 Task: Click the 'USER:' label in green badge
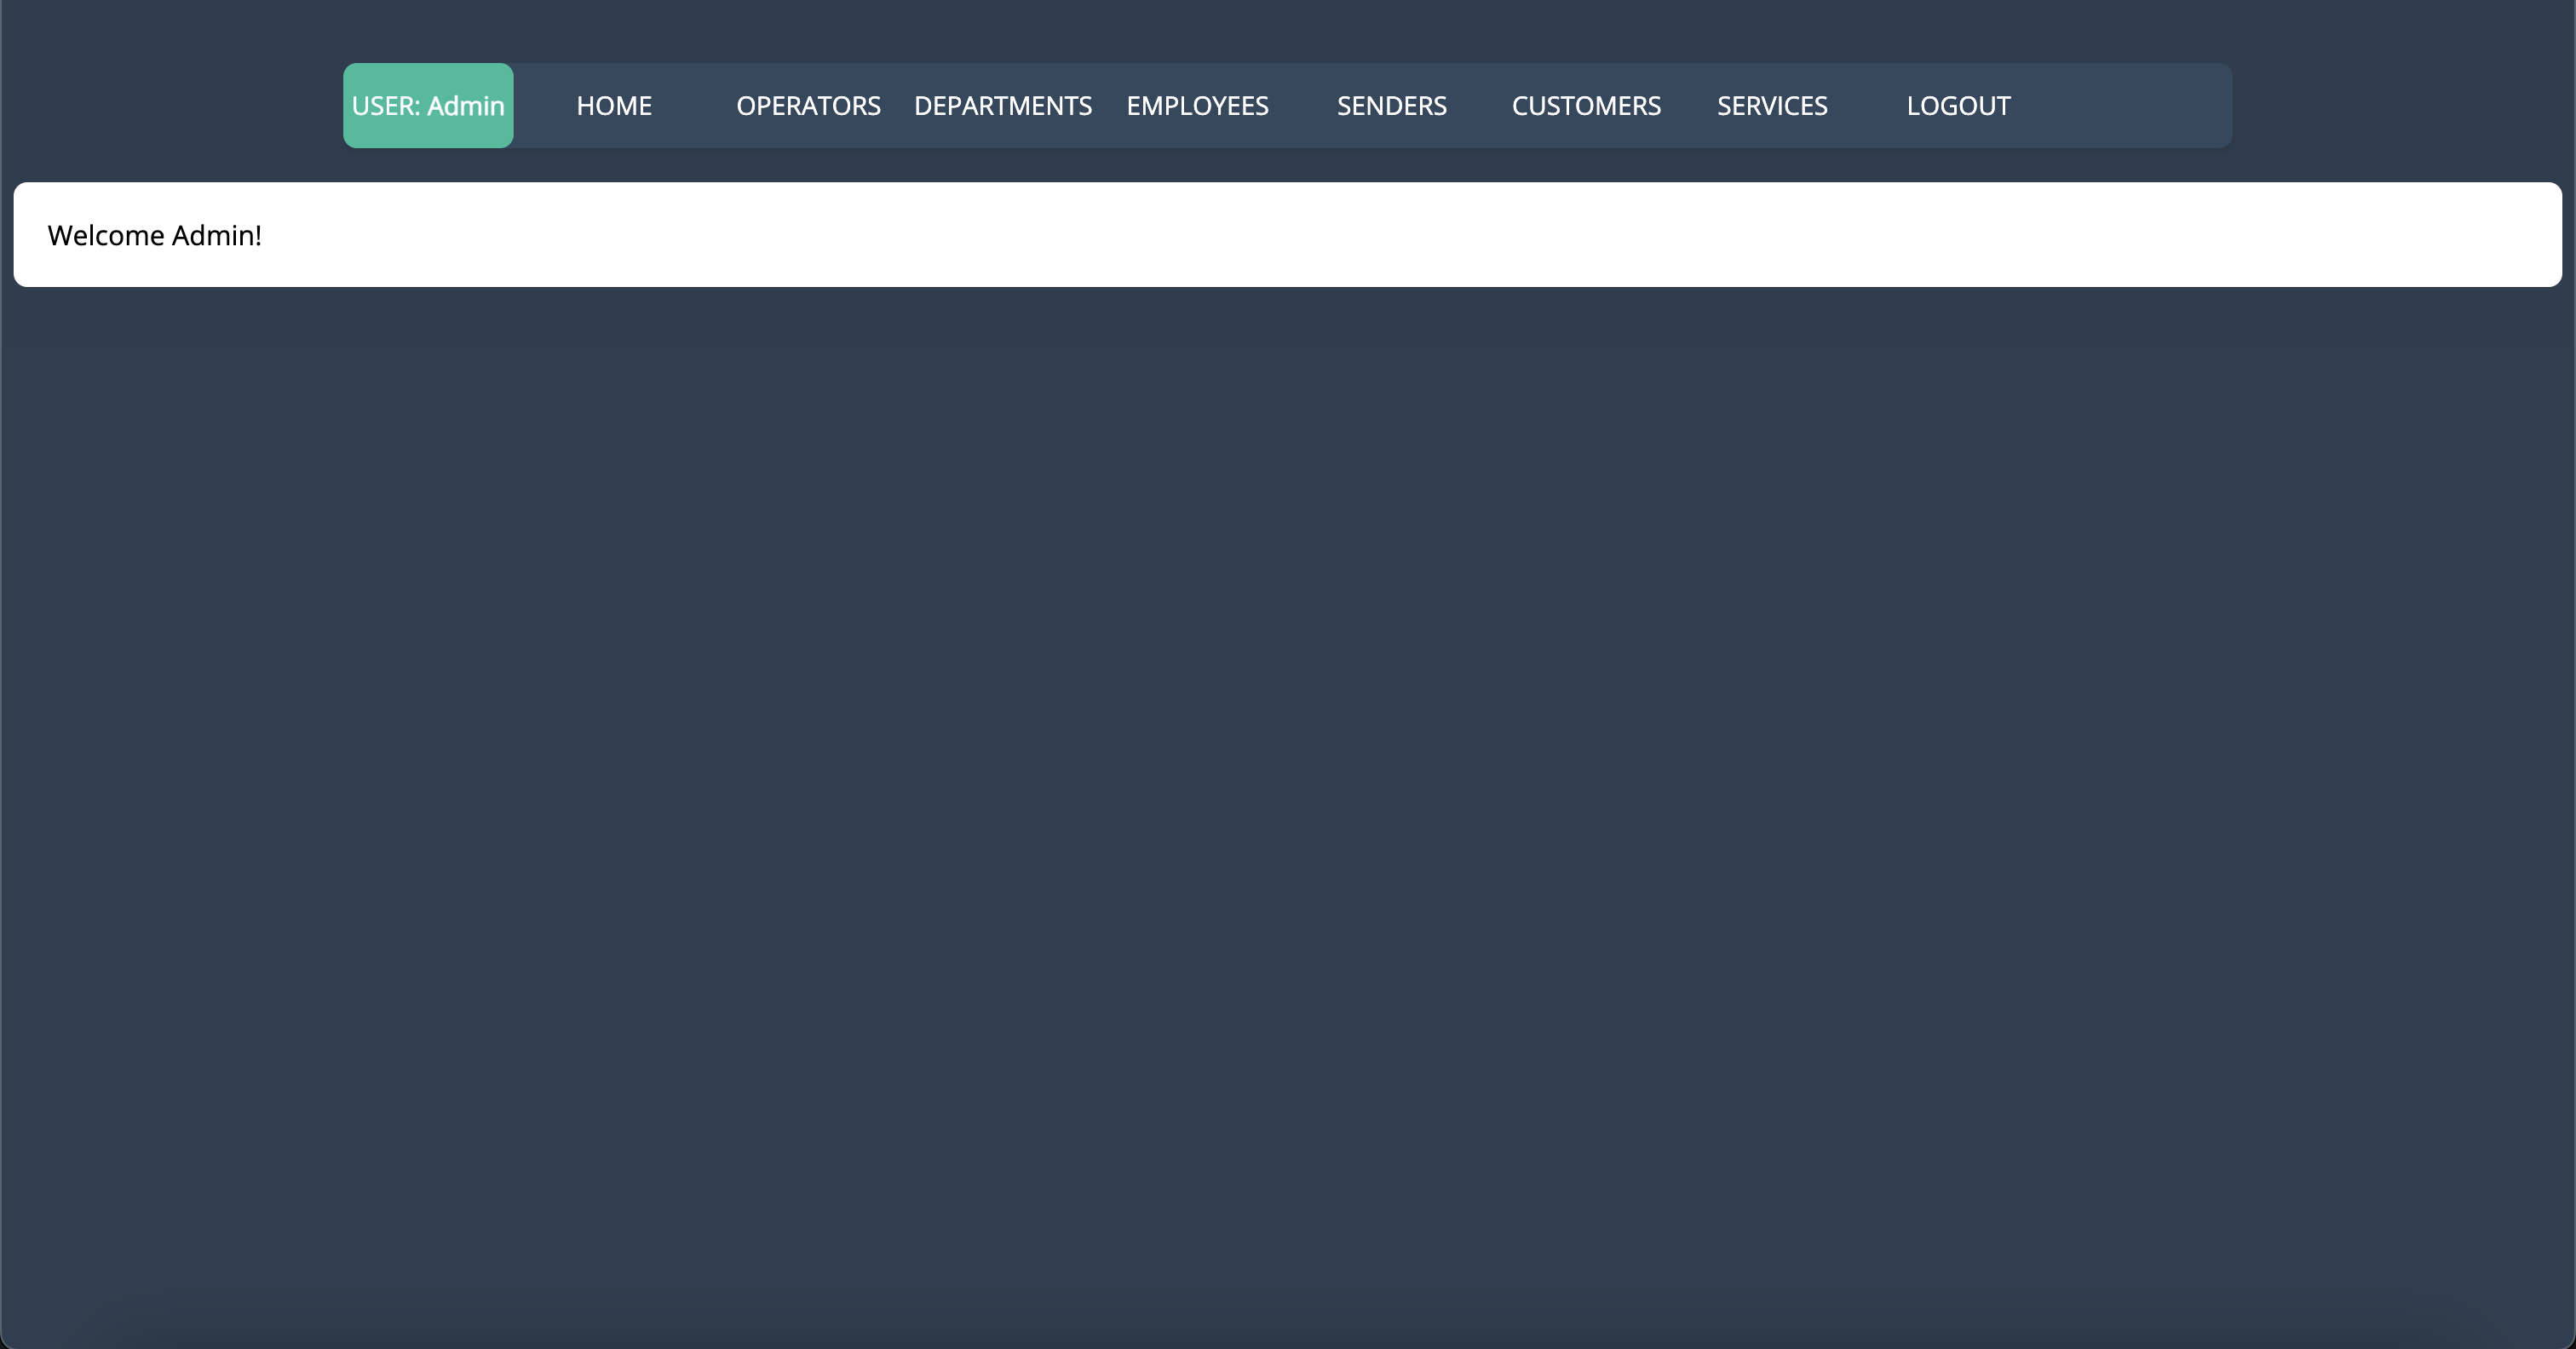385,106
